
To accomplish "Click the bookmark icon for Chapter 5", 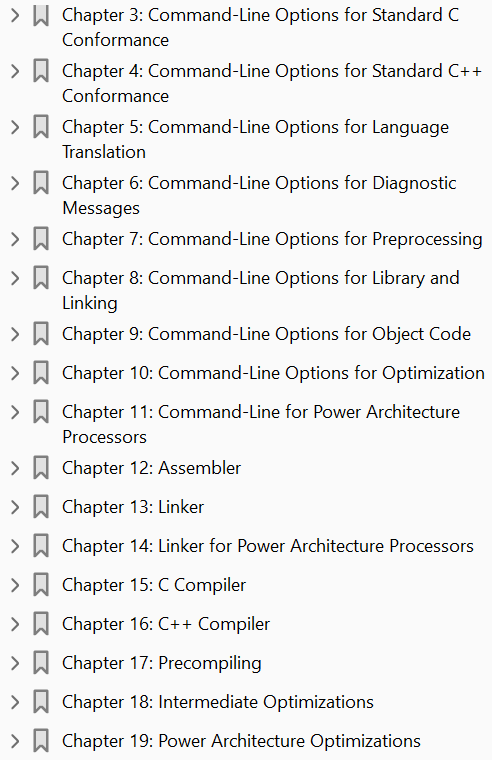I will 41,127.
